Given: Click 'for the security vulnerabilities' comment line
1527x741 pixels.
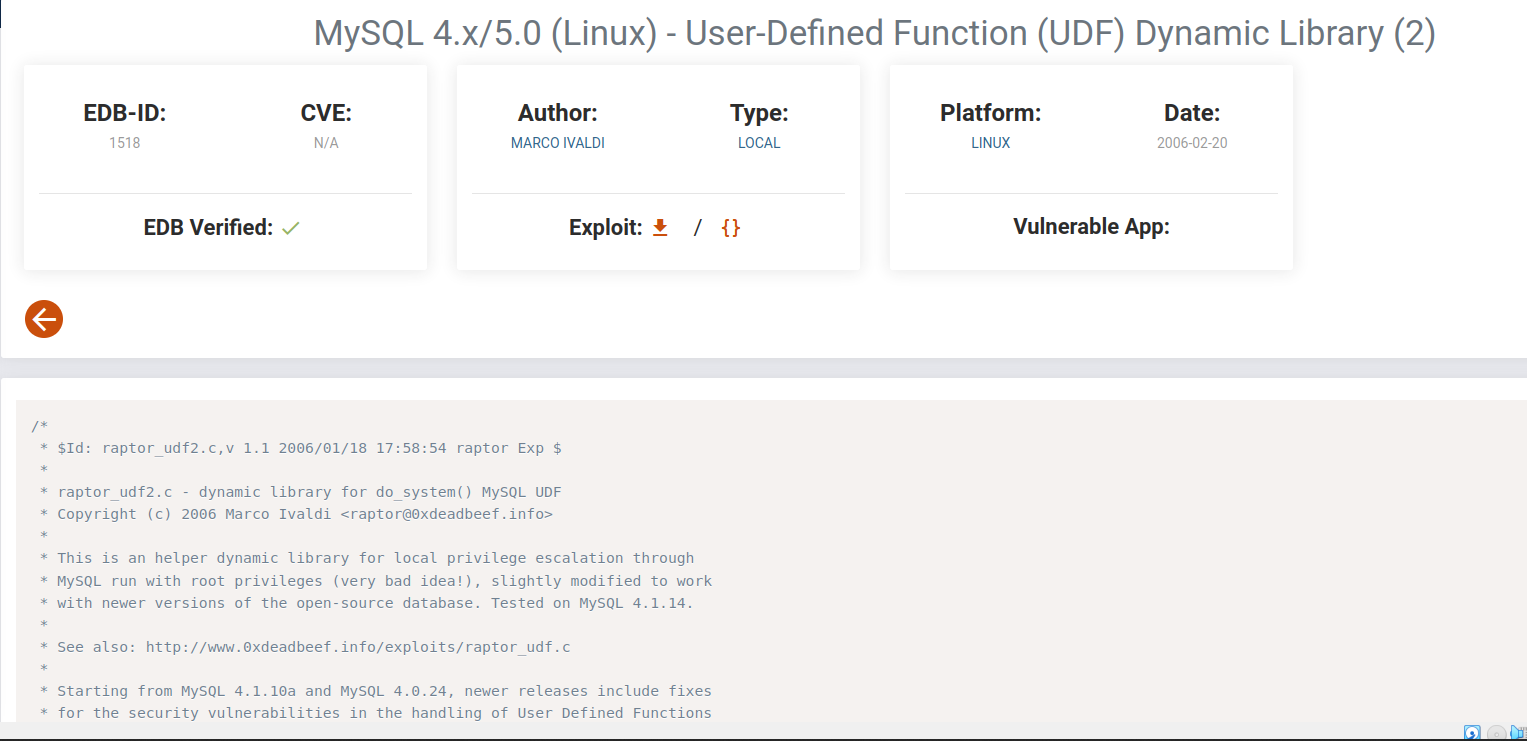Looking at the screenshot, I should (x=375, y=713).
